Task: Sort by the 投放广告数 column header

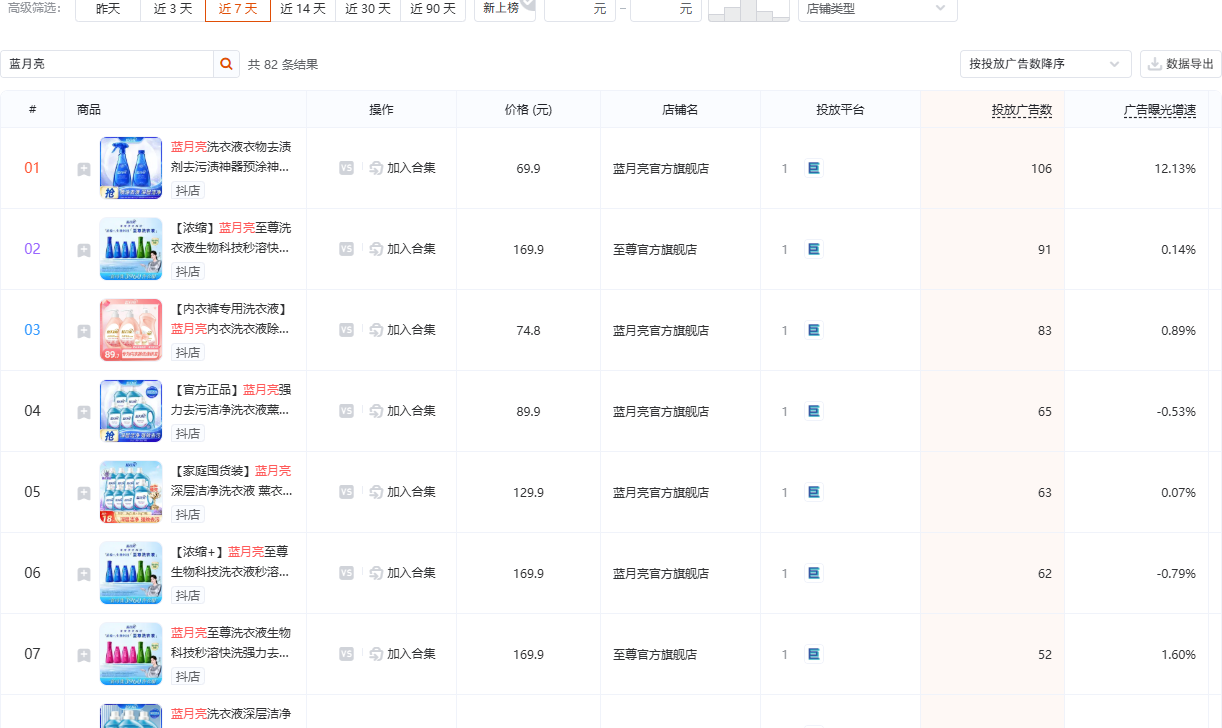Action: click(x=1022, y=110)
